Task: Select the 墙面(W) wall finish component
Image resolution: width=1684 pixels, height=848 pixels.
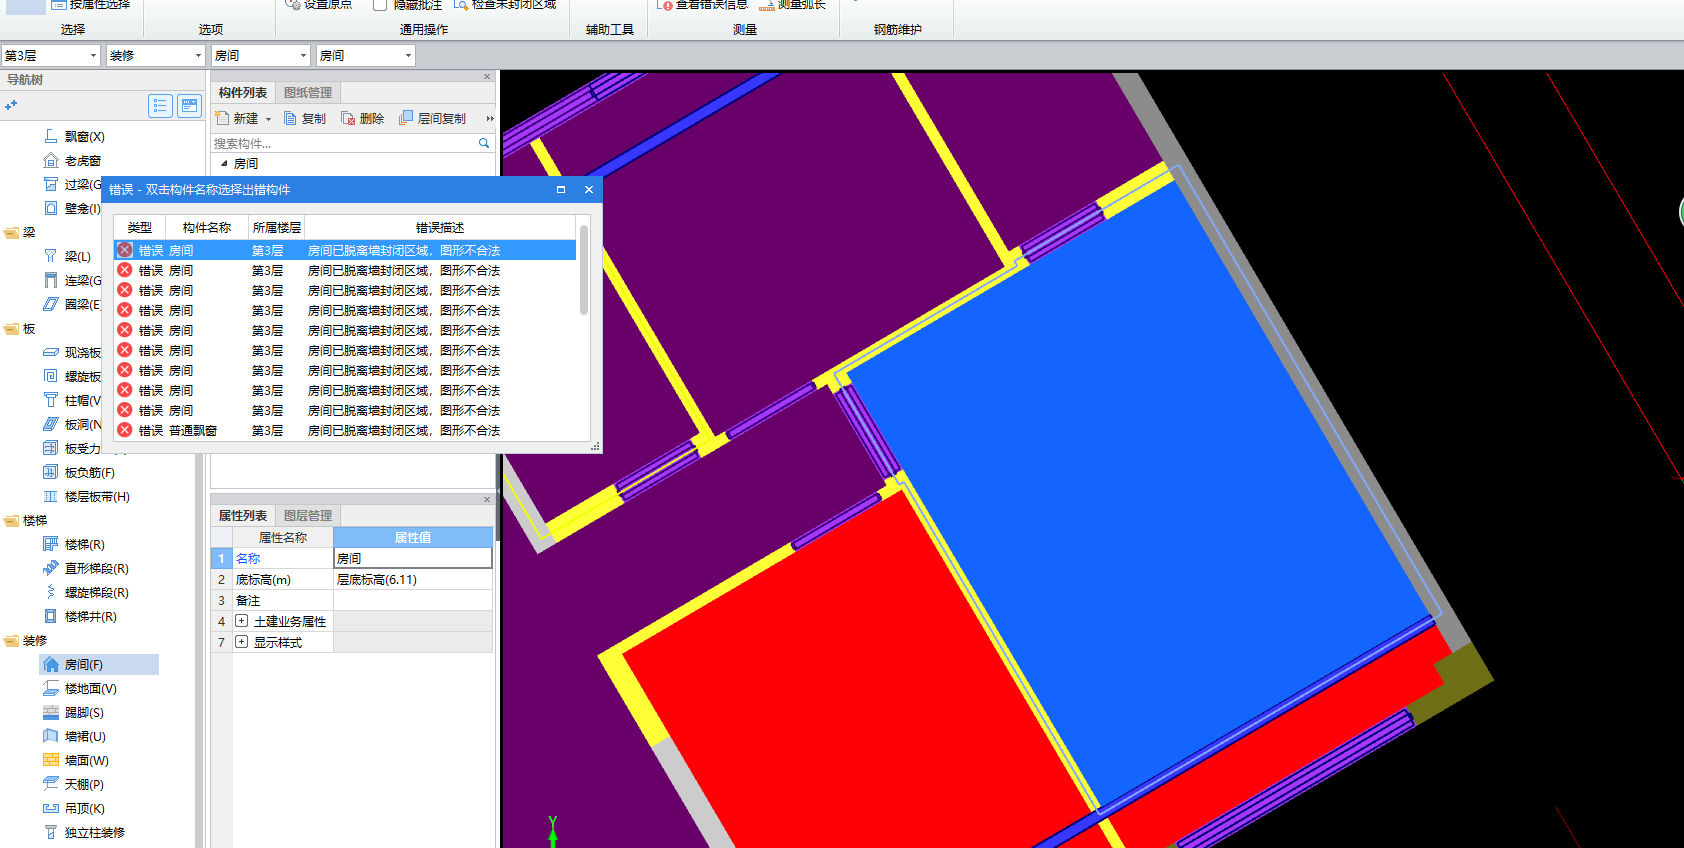Action: (x=76, y=760)
